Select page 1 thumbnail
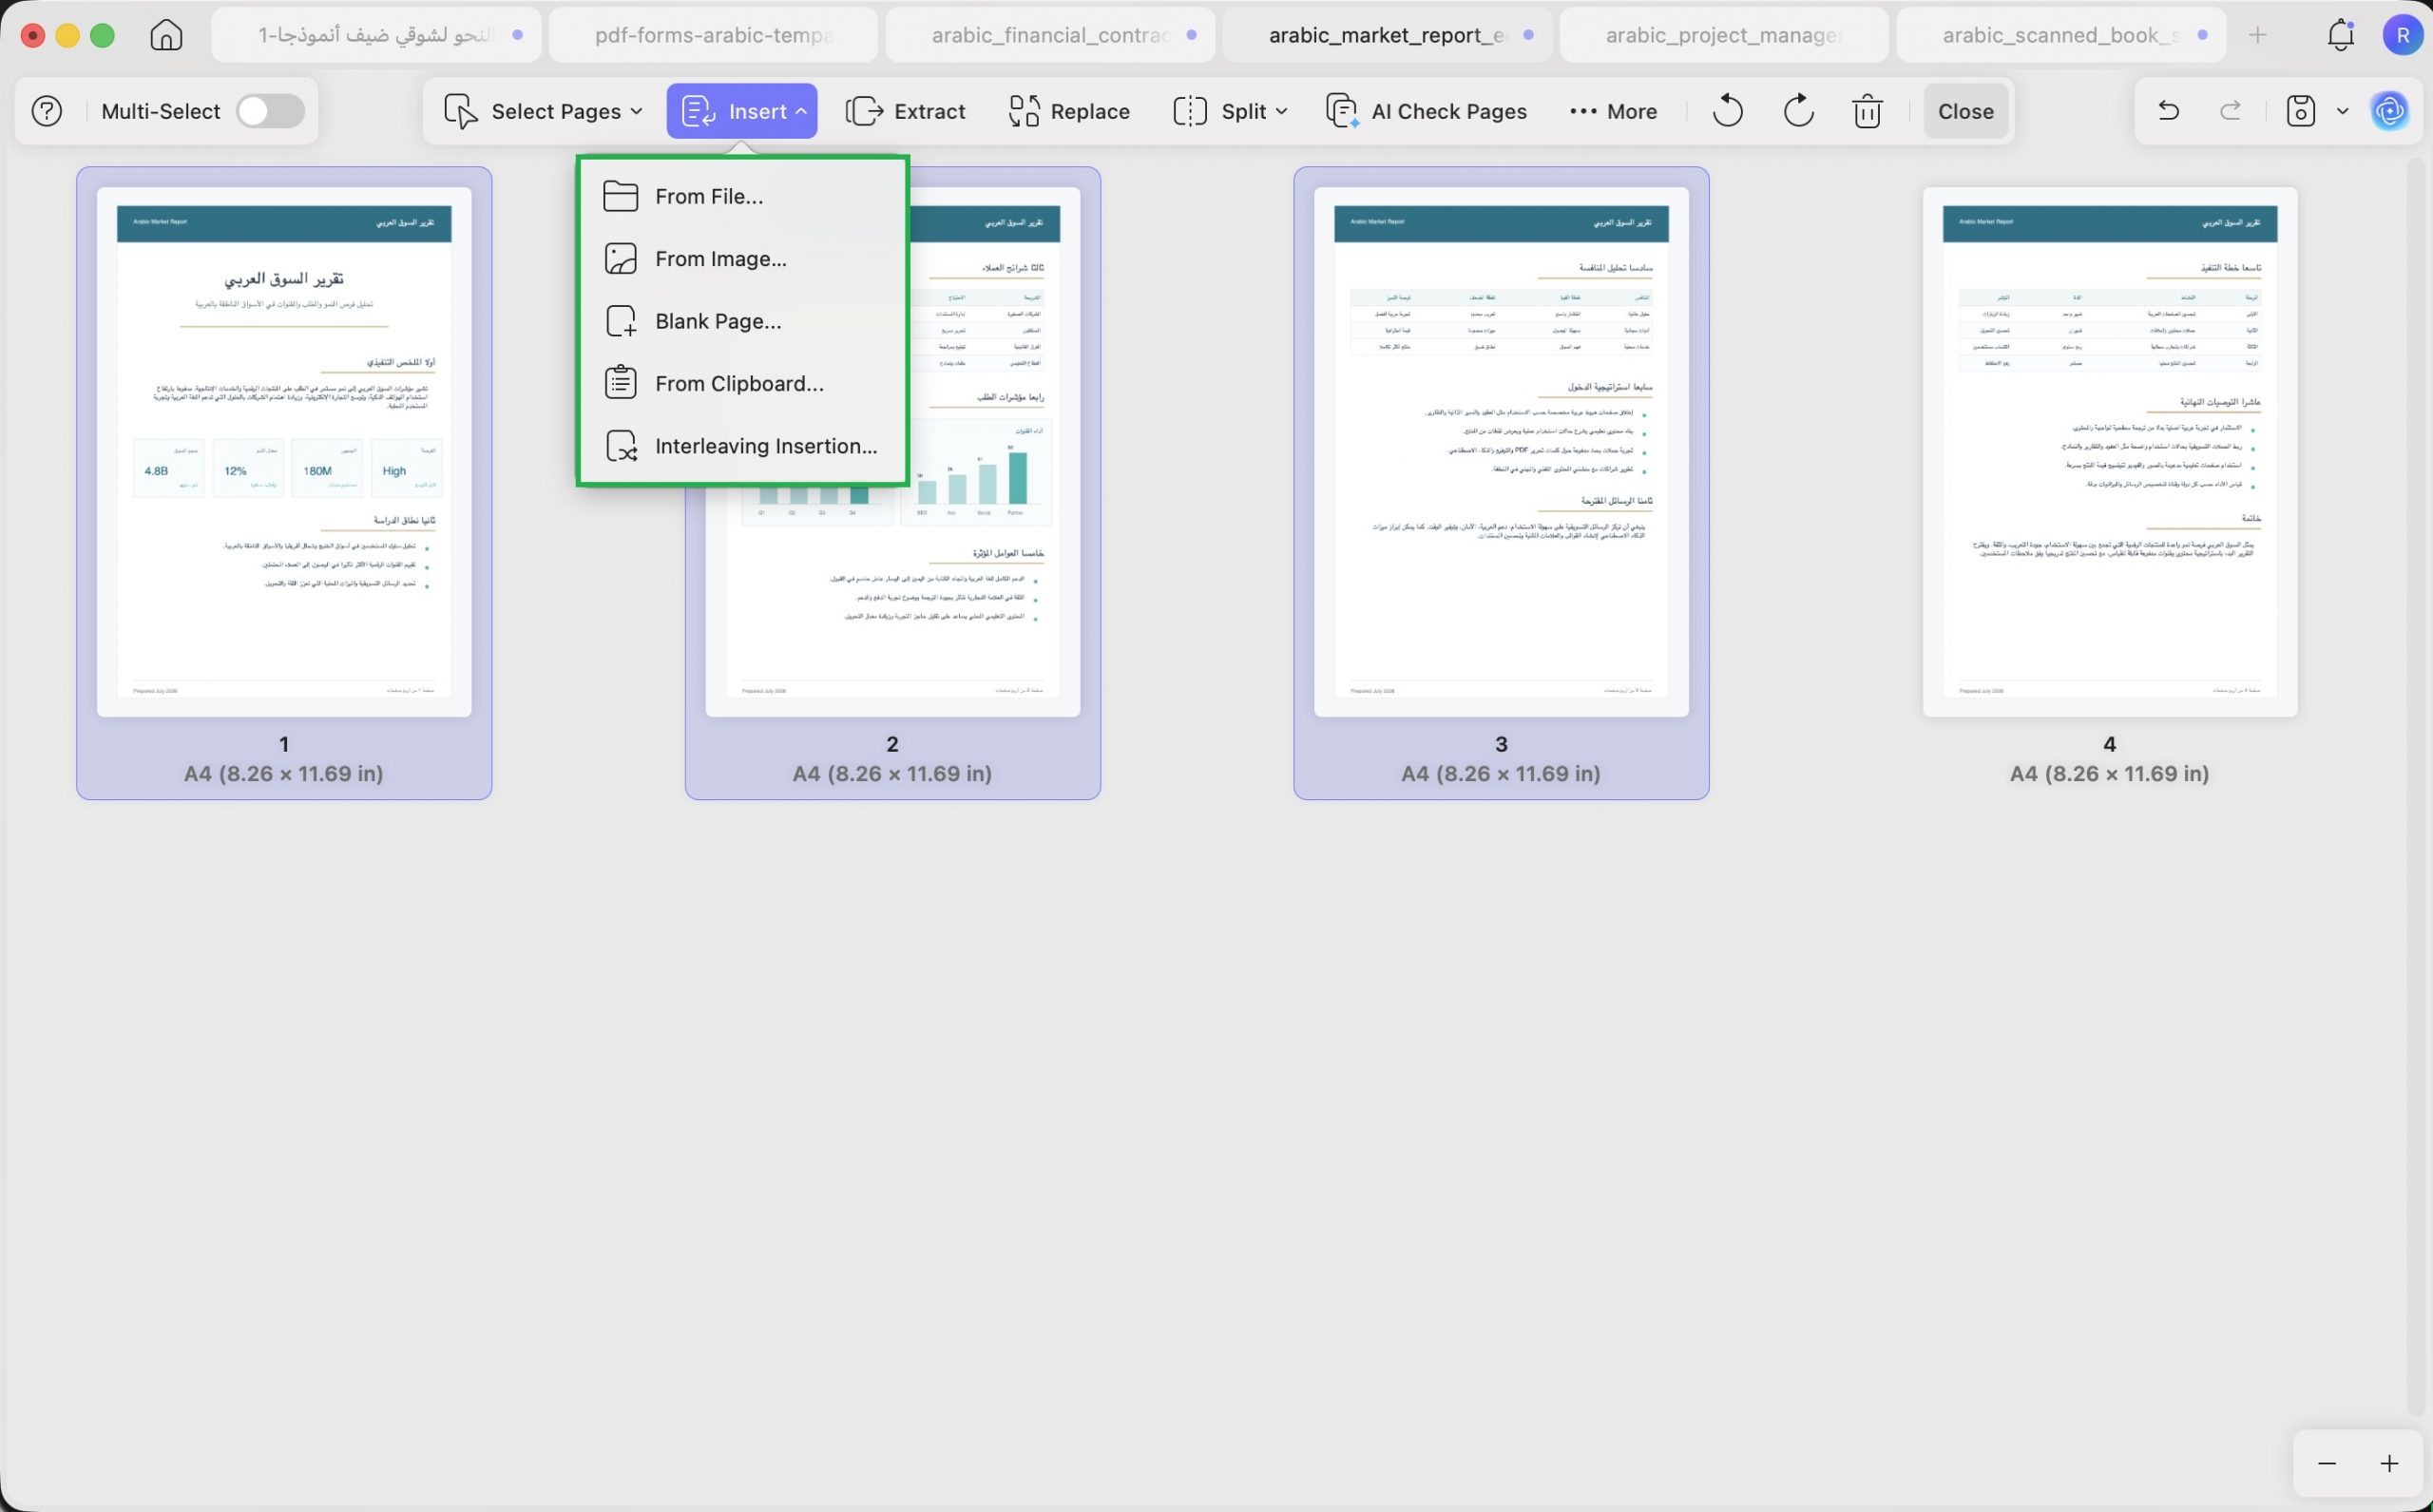2433x1512 pixels. [284, 452]
